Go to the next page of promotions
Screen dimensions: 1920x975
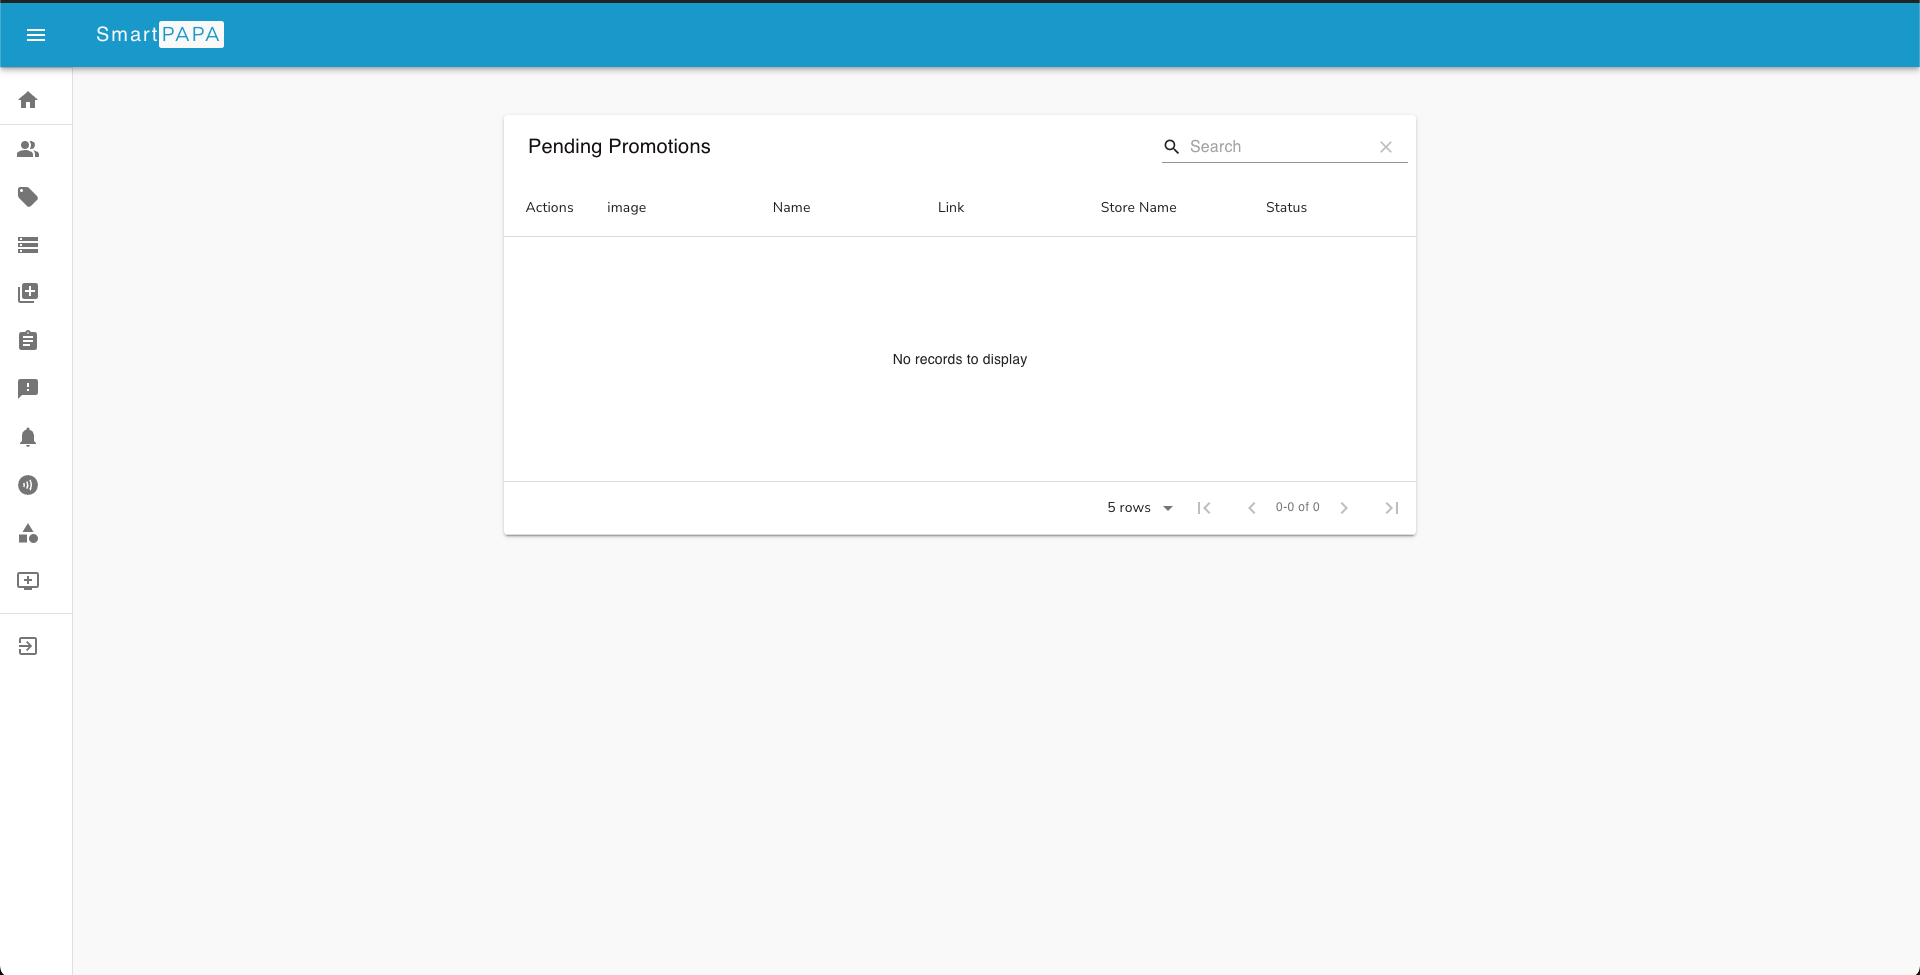pos(1344,507)
